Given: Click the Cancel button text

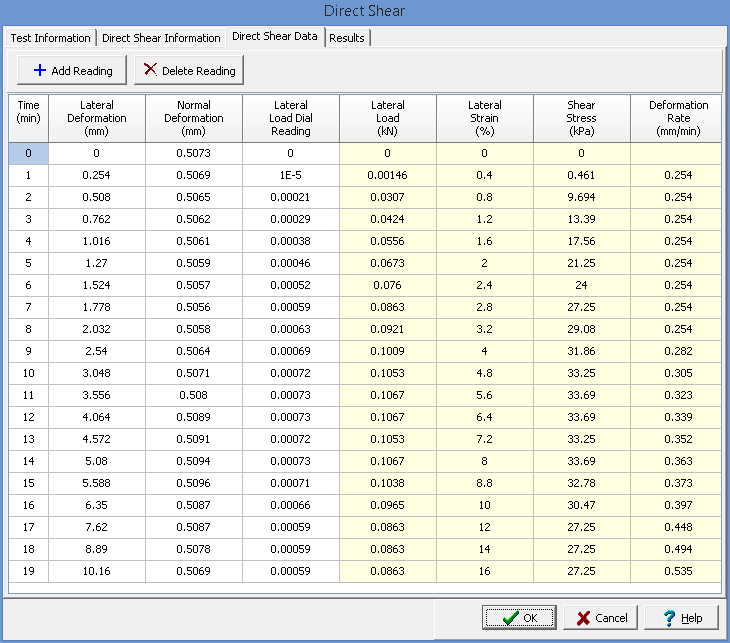Looking at the screenshot, I should [611, 618].
